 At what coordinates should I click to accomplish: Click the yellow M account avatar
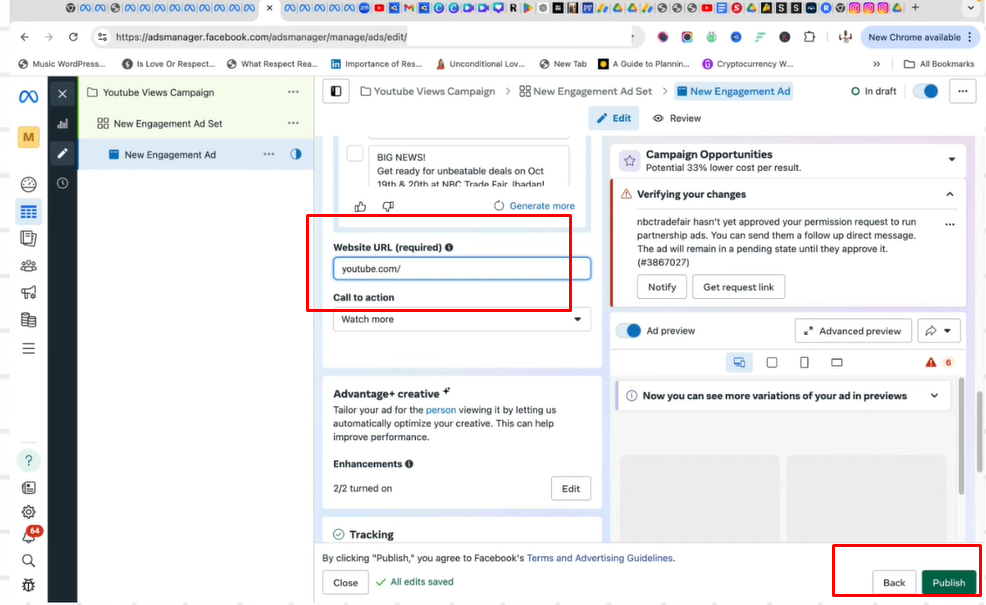[x=28, y=137]
